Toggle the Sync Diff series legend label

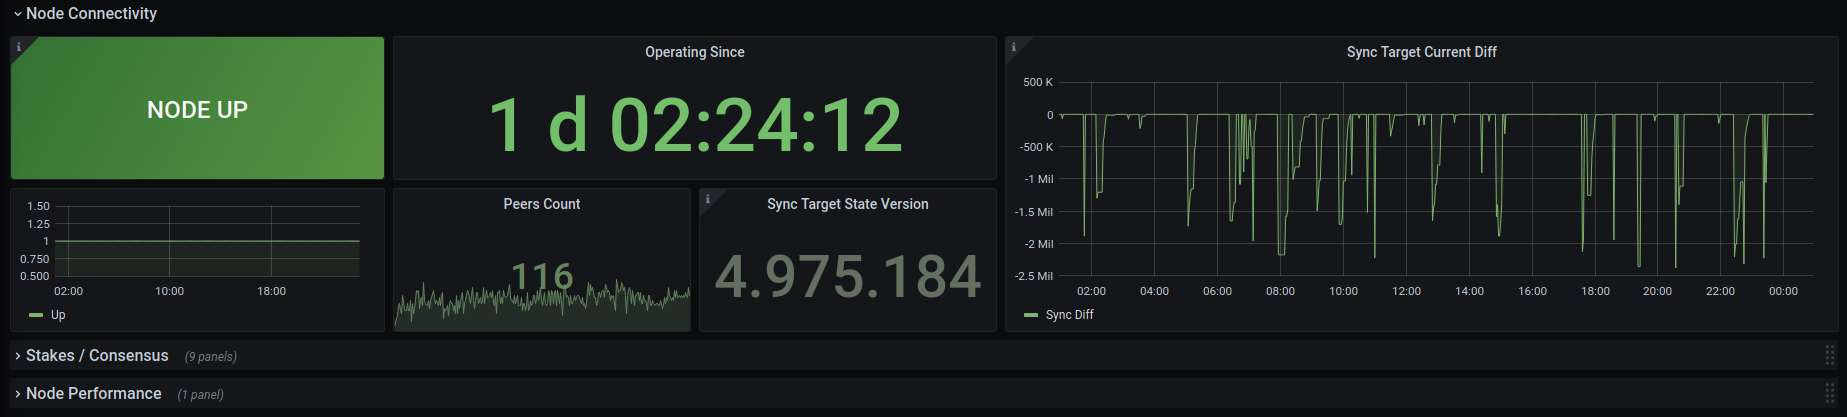pyautogui.click(x=1069, y=315)
